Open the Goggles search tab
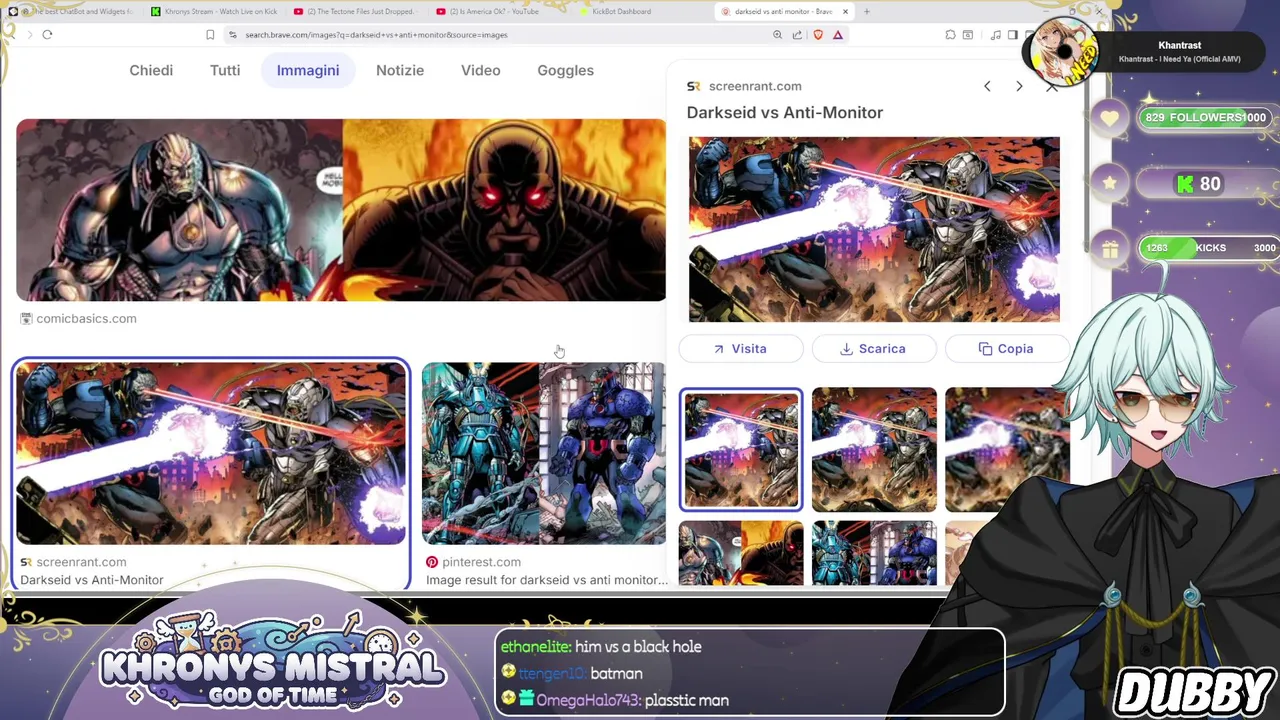 click(x=565, y=70)
